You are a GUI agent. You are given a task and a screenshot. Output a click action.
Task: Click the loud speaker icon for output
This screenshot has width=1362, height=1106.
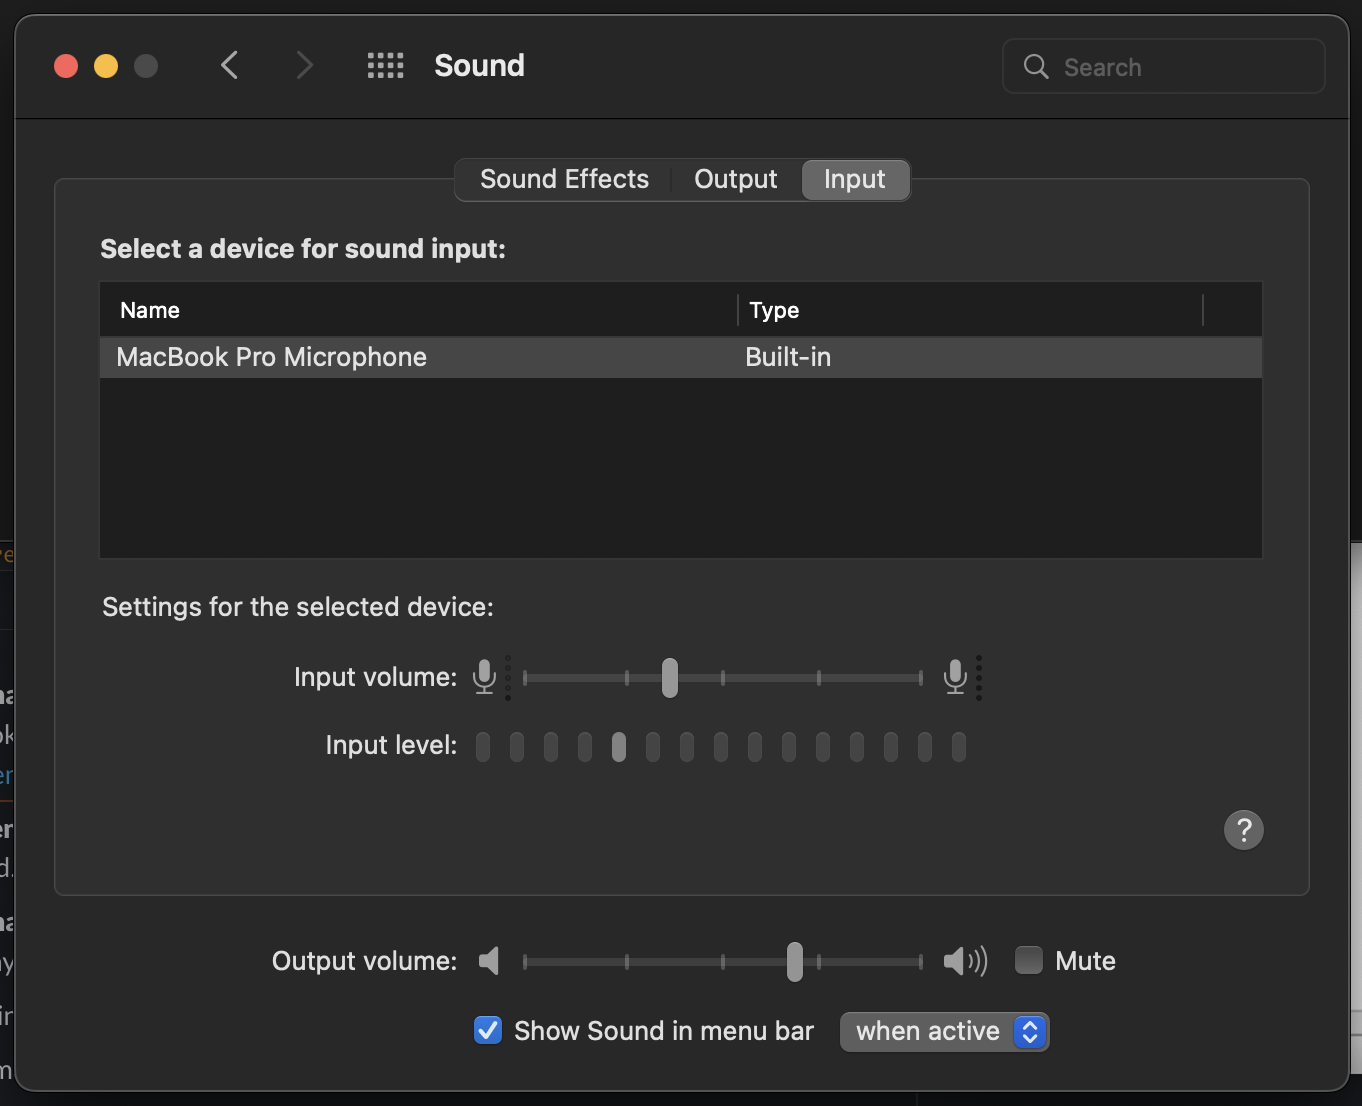click(965, 961)
